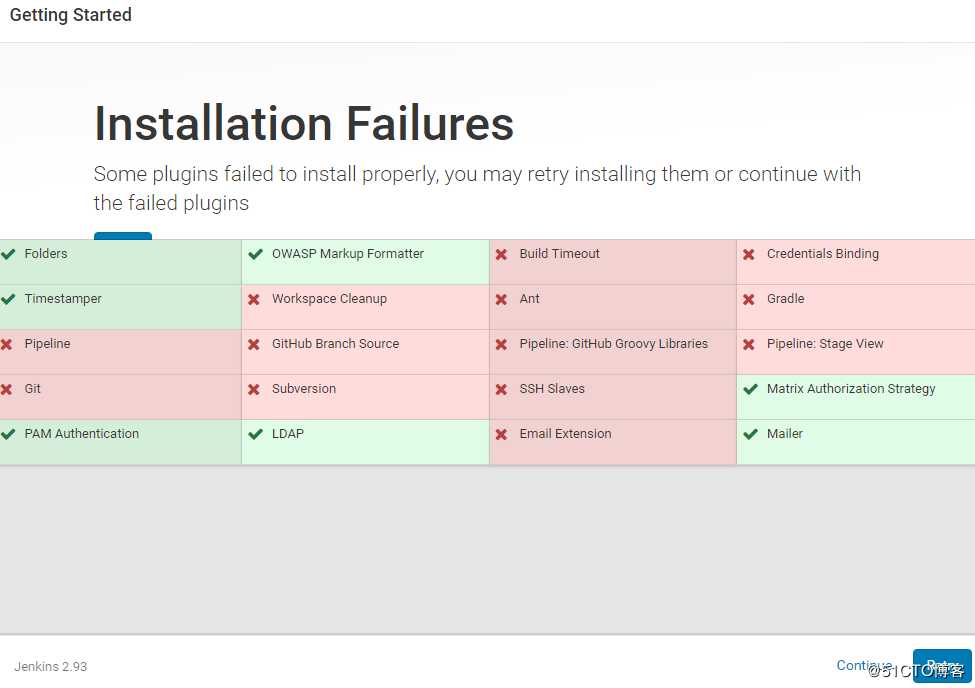
Task: Click the partially hidden blue button under heading
Action: coord(123,236)
